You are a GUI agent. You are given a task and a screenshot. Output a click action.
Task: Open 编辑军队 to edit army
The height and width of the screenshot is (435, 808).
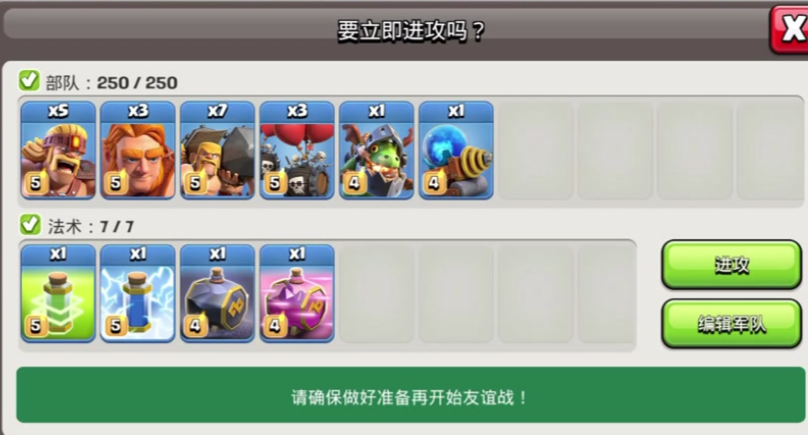tap(731, 324)
